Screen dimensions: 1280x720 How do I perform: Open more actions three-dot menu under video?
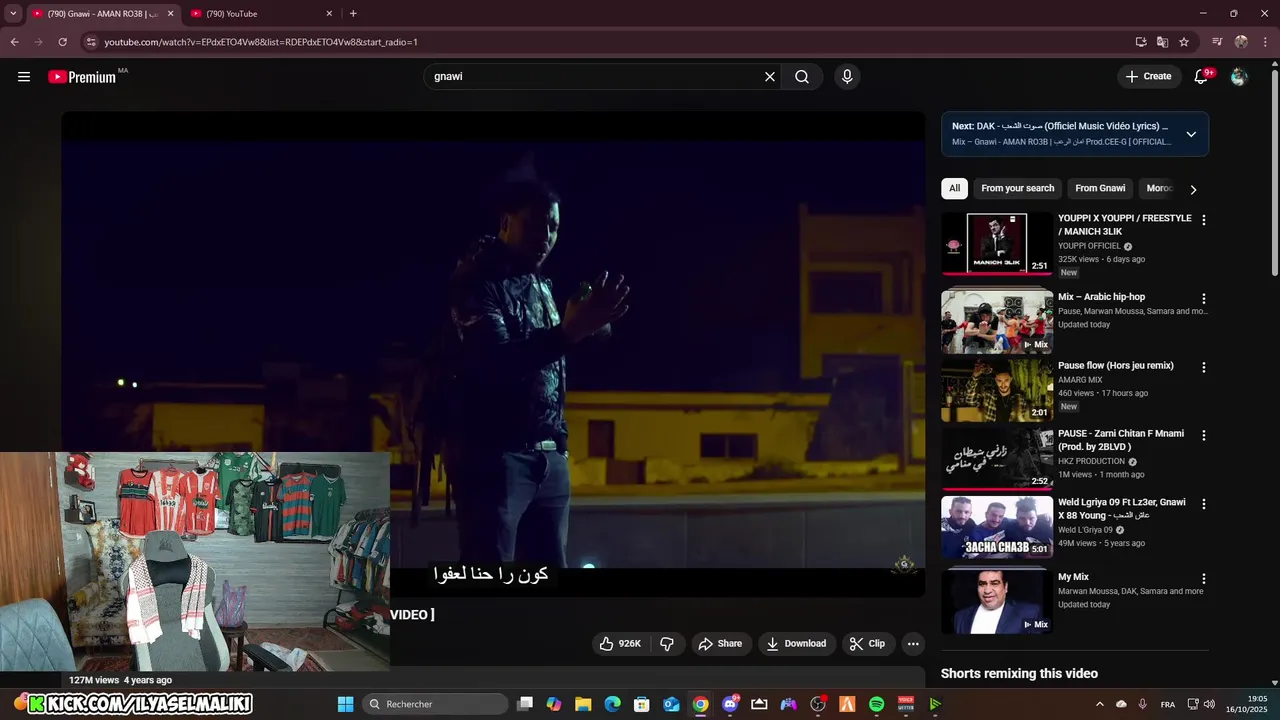pyautogui.click(x=913, y=644)
